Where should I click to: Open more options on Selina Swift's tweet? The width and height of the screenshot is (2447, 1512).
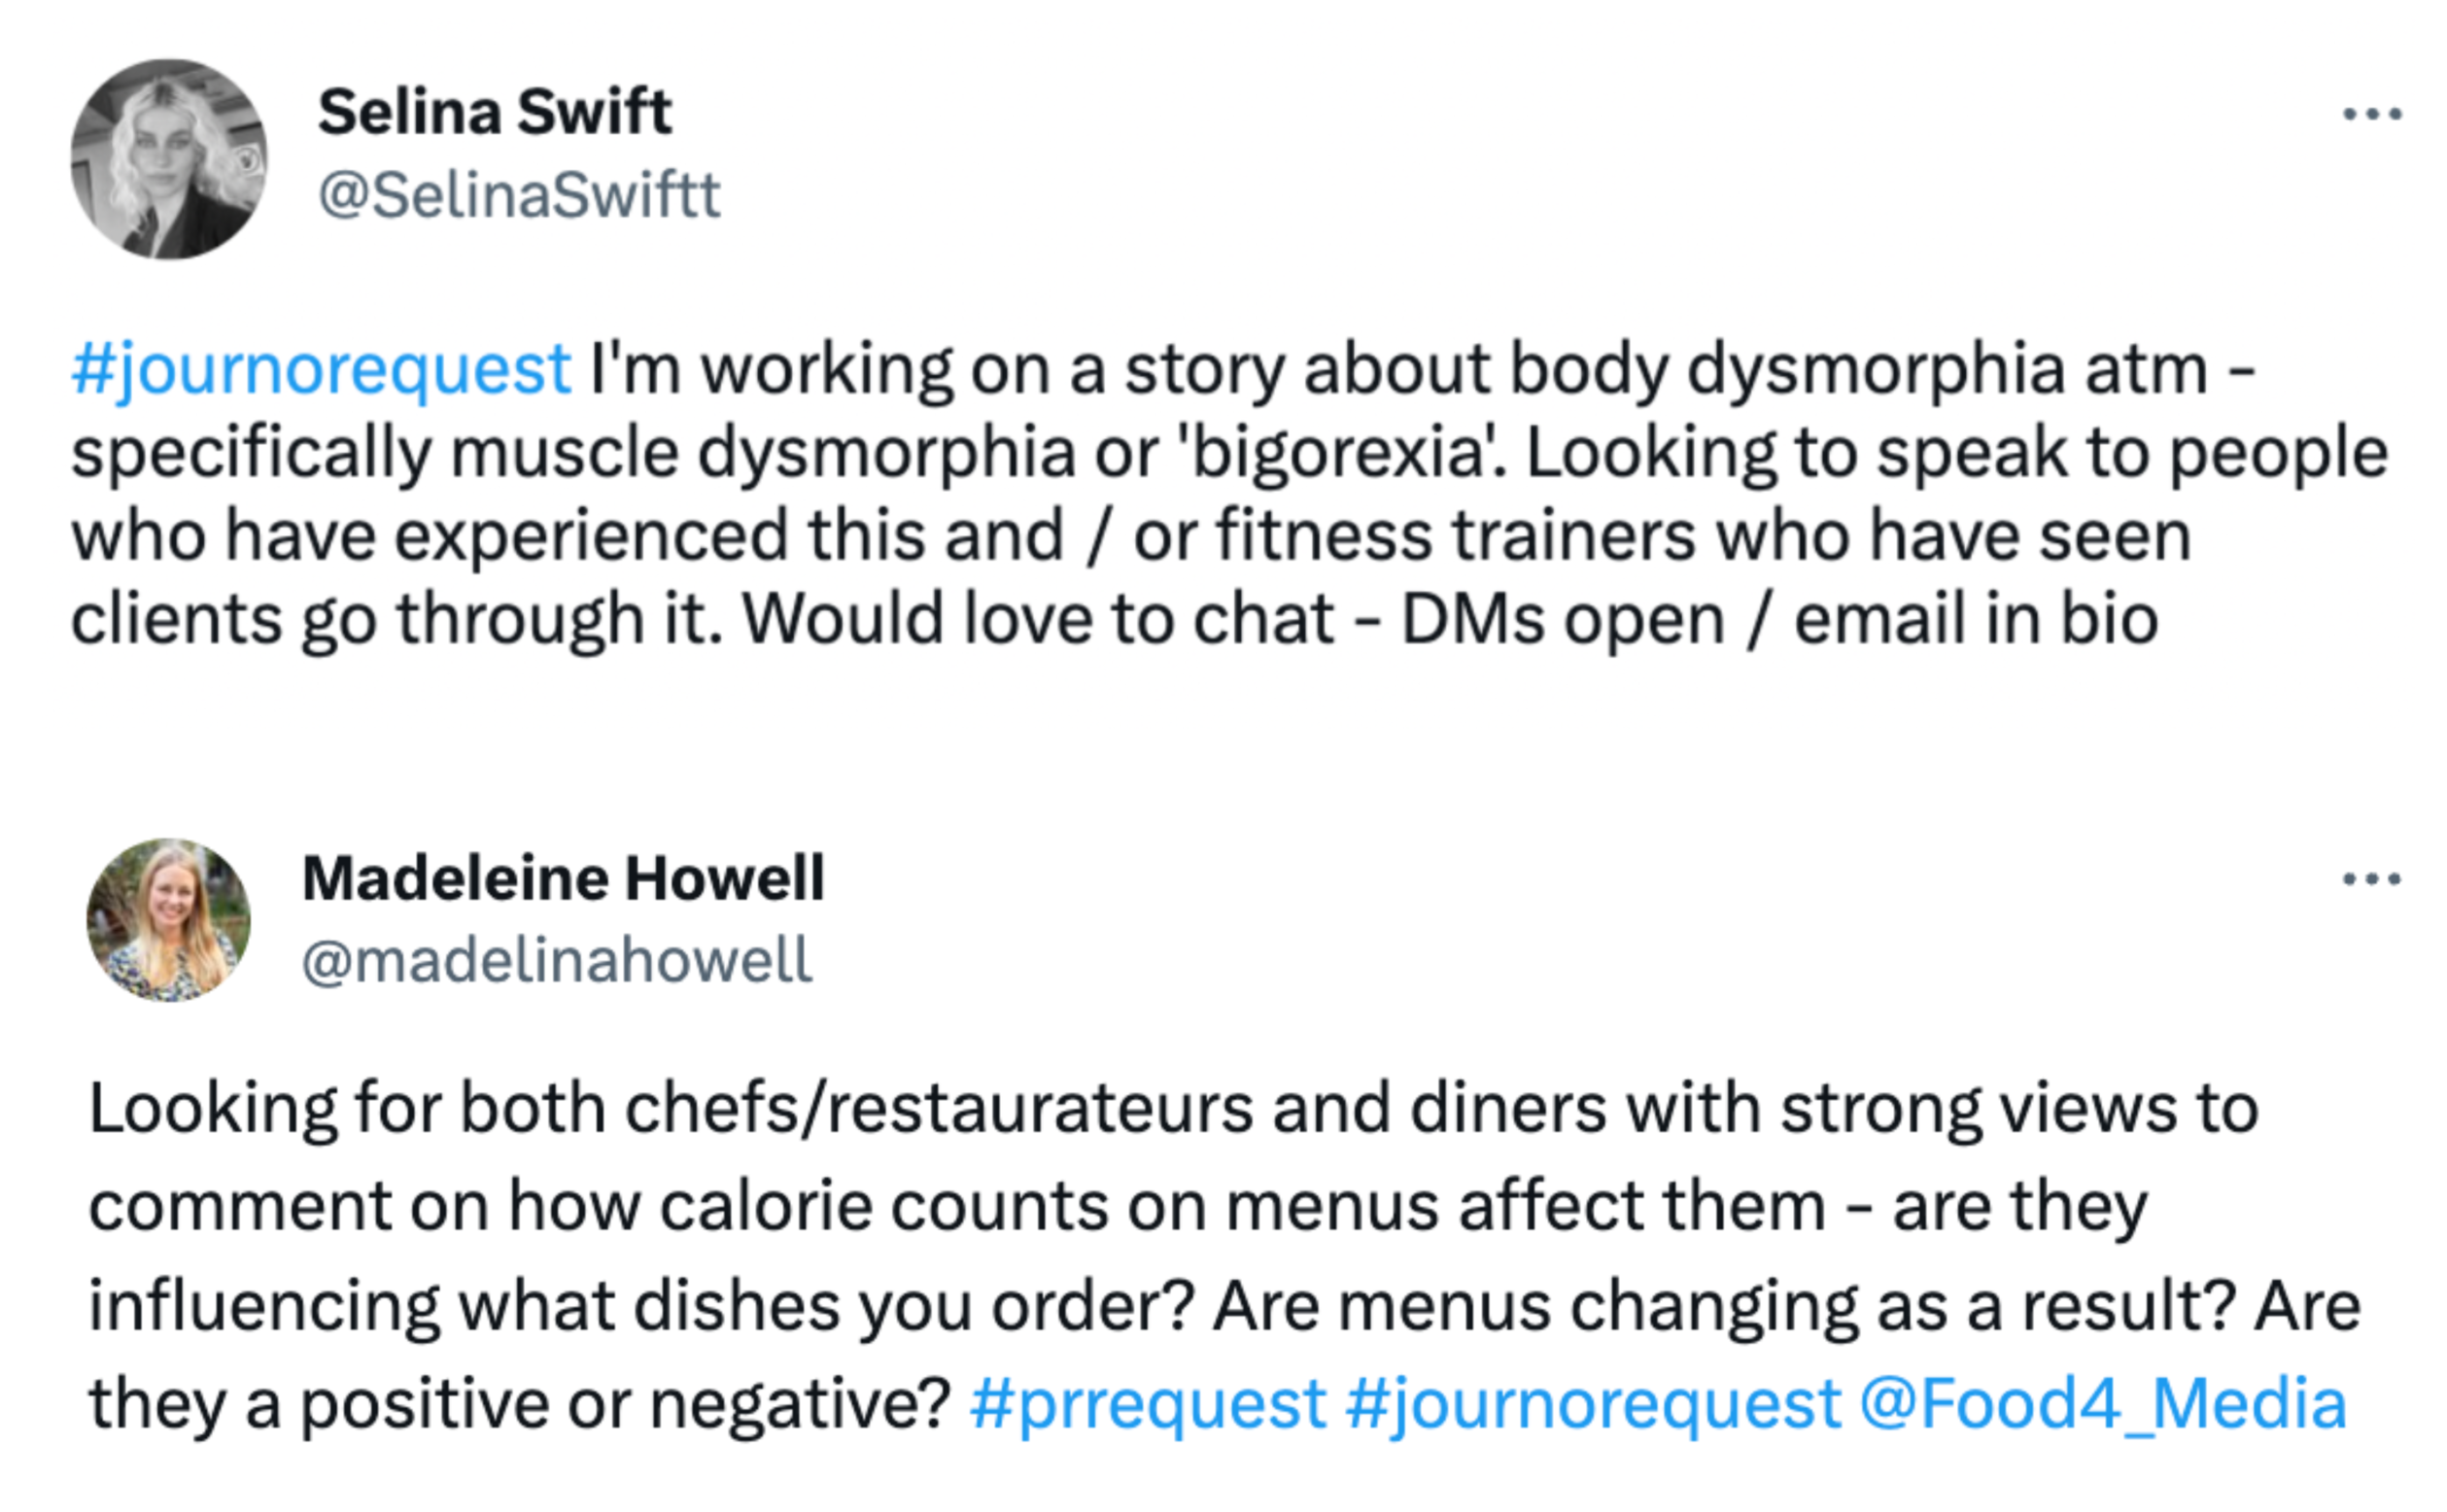point(2372,114)
